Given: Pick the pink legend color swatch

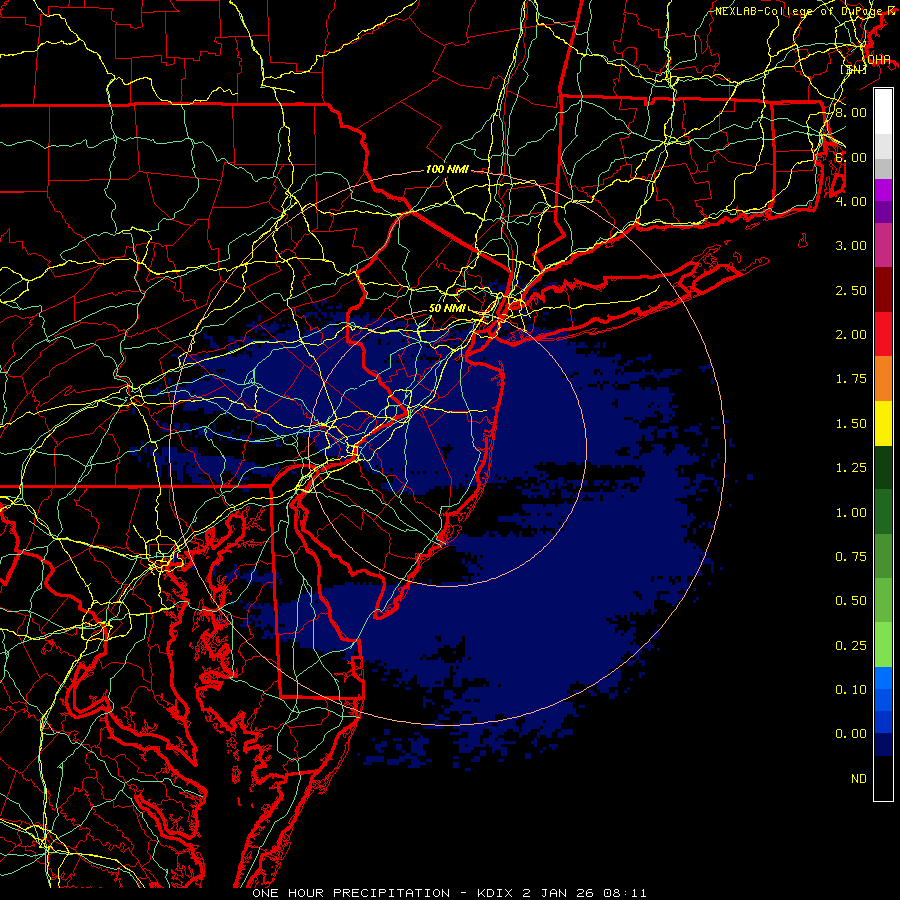Looking at the screenshot, I should 883,245.
